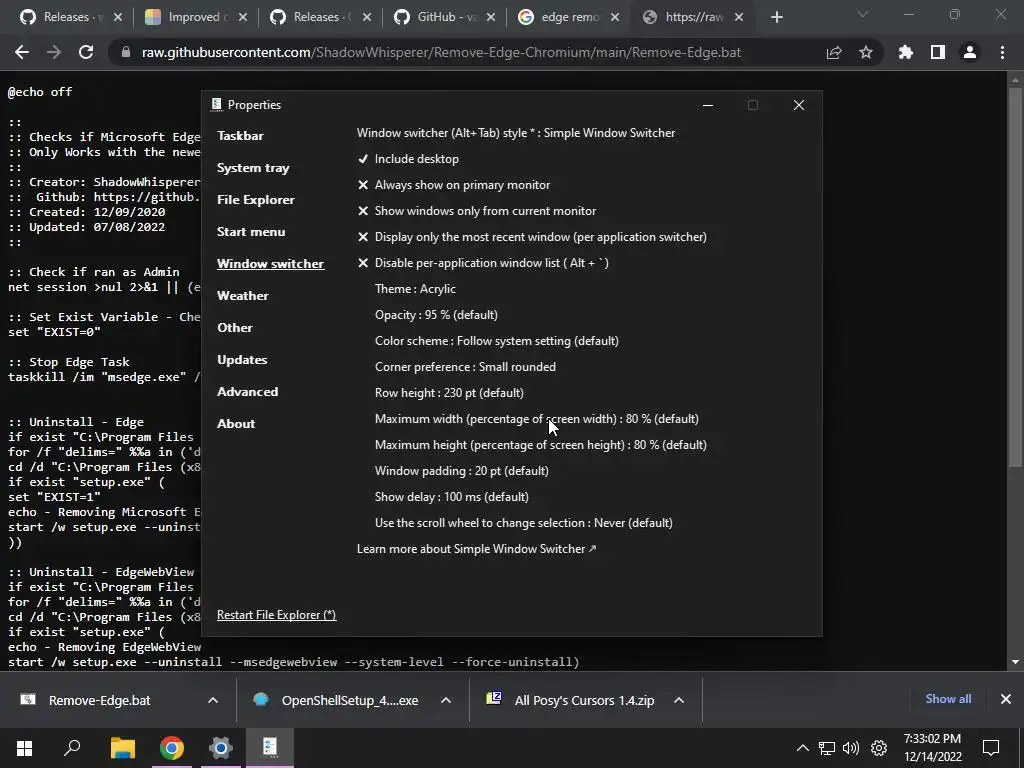
Task: Click 'Show all' downloads link
Action: tap(948, 699)
